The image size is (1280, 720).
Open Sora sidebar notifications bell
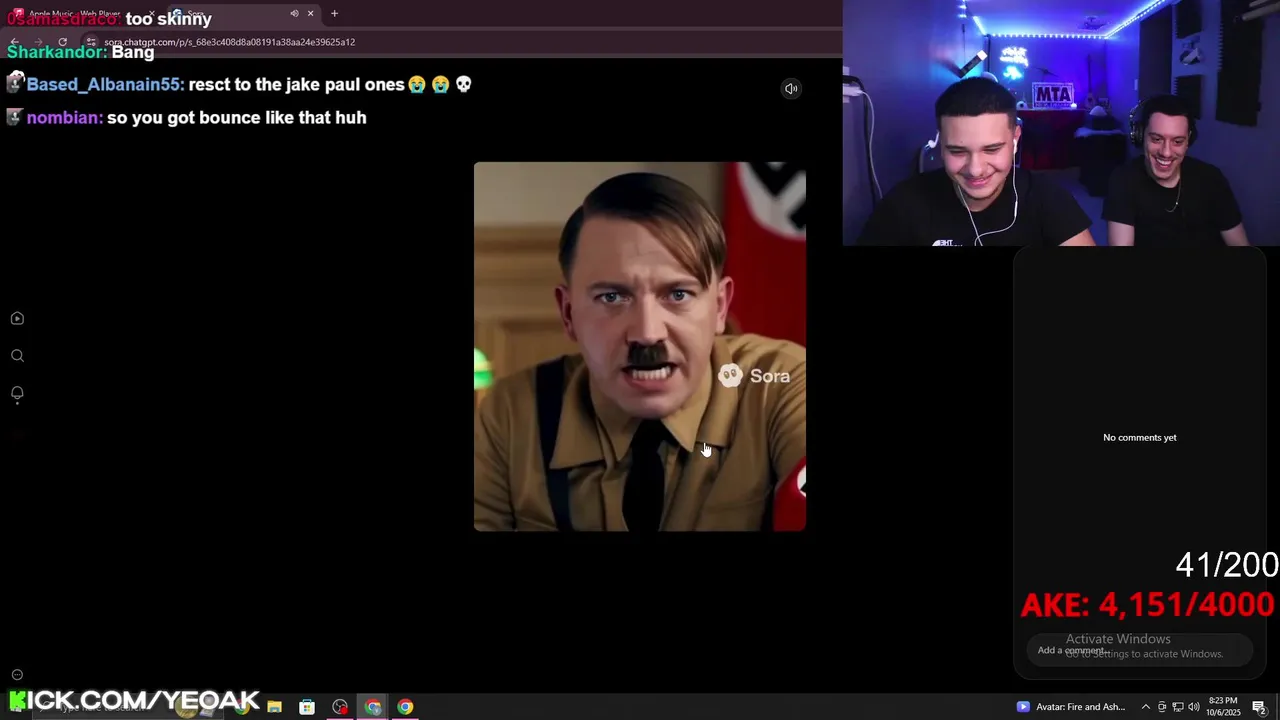click(17, 393)
